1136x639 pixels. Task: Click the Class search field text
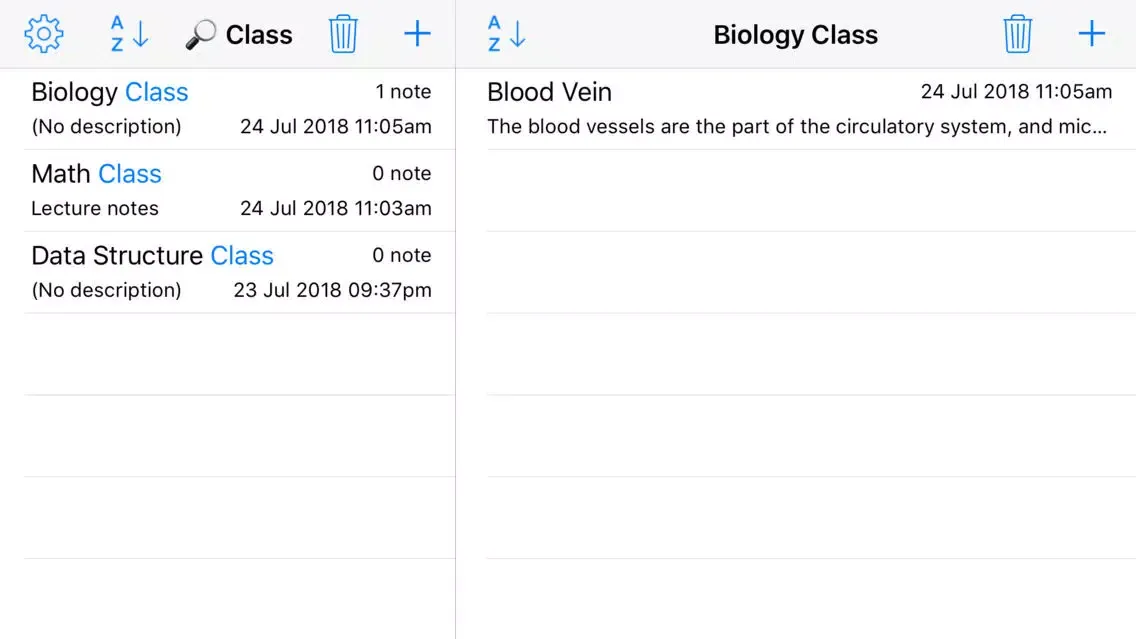259,35
